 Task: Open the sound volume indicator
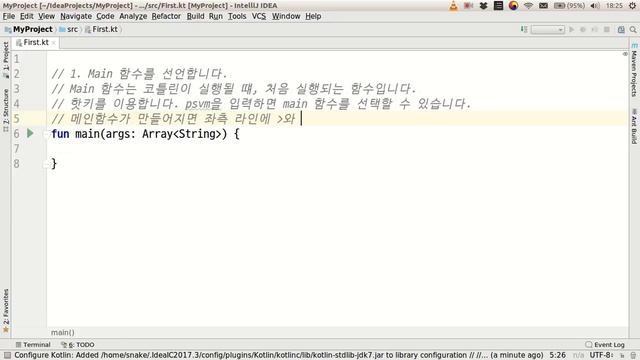point(595,6)
